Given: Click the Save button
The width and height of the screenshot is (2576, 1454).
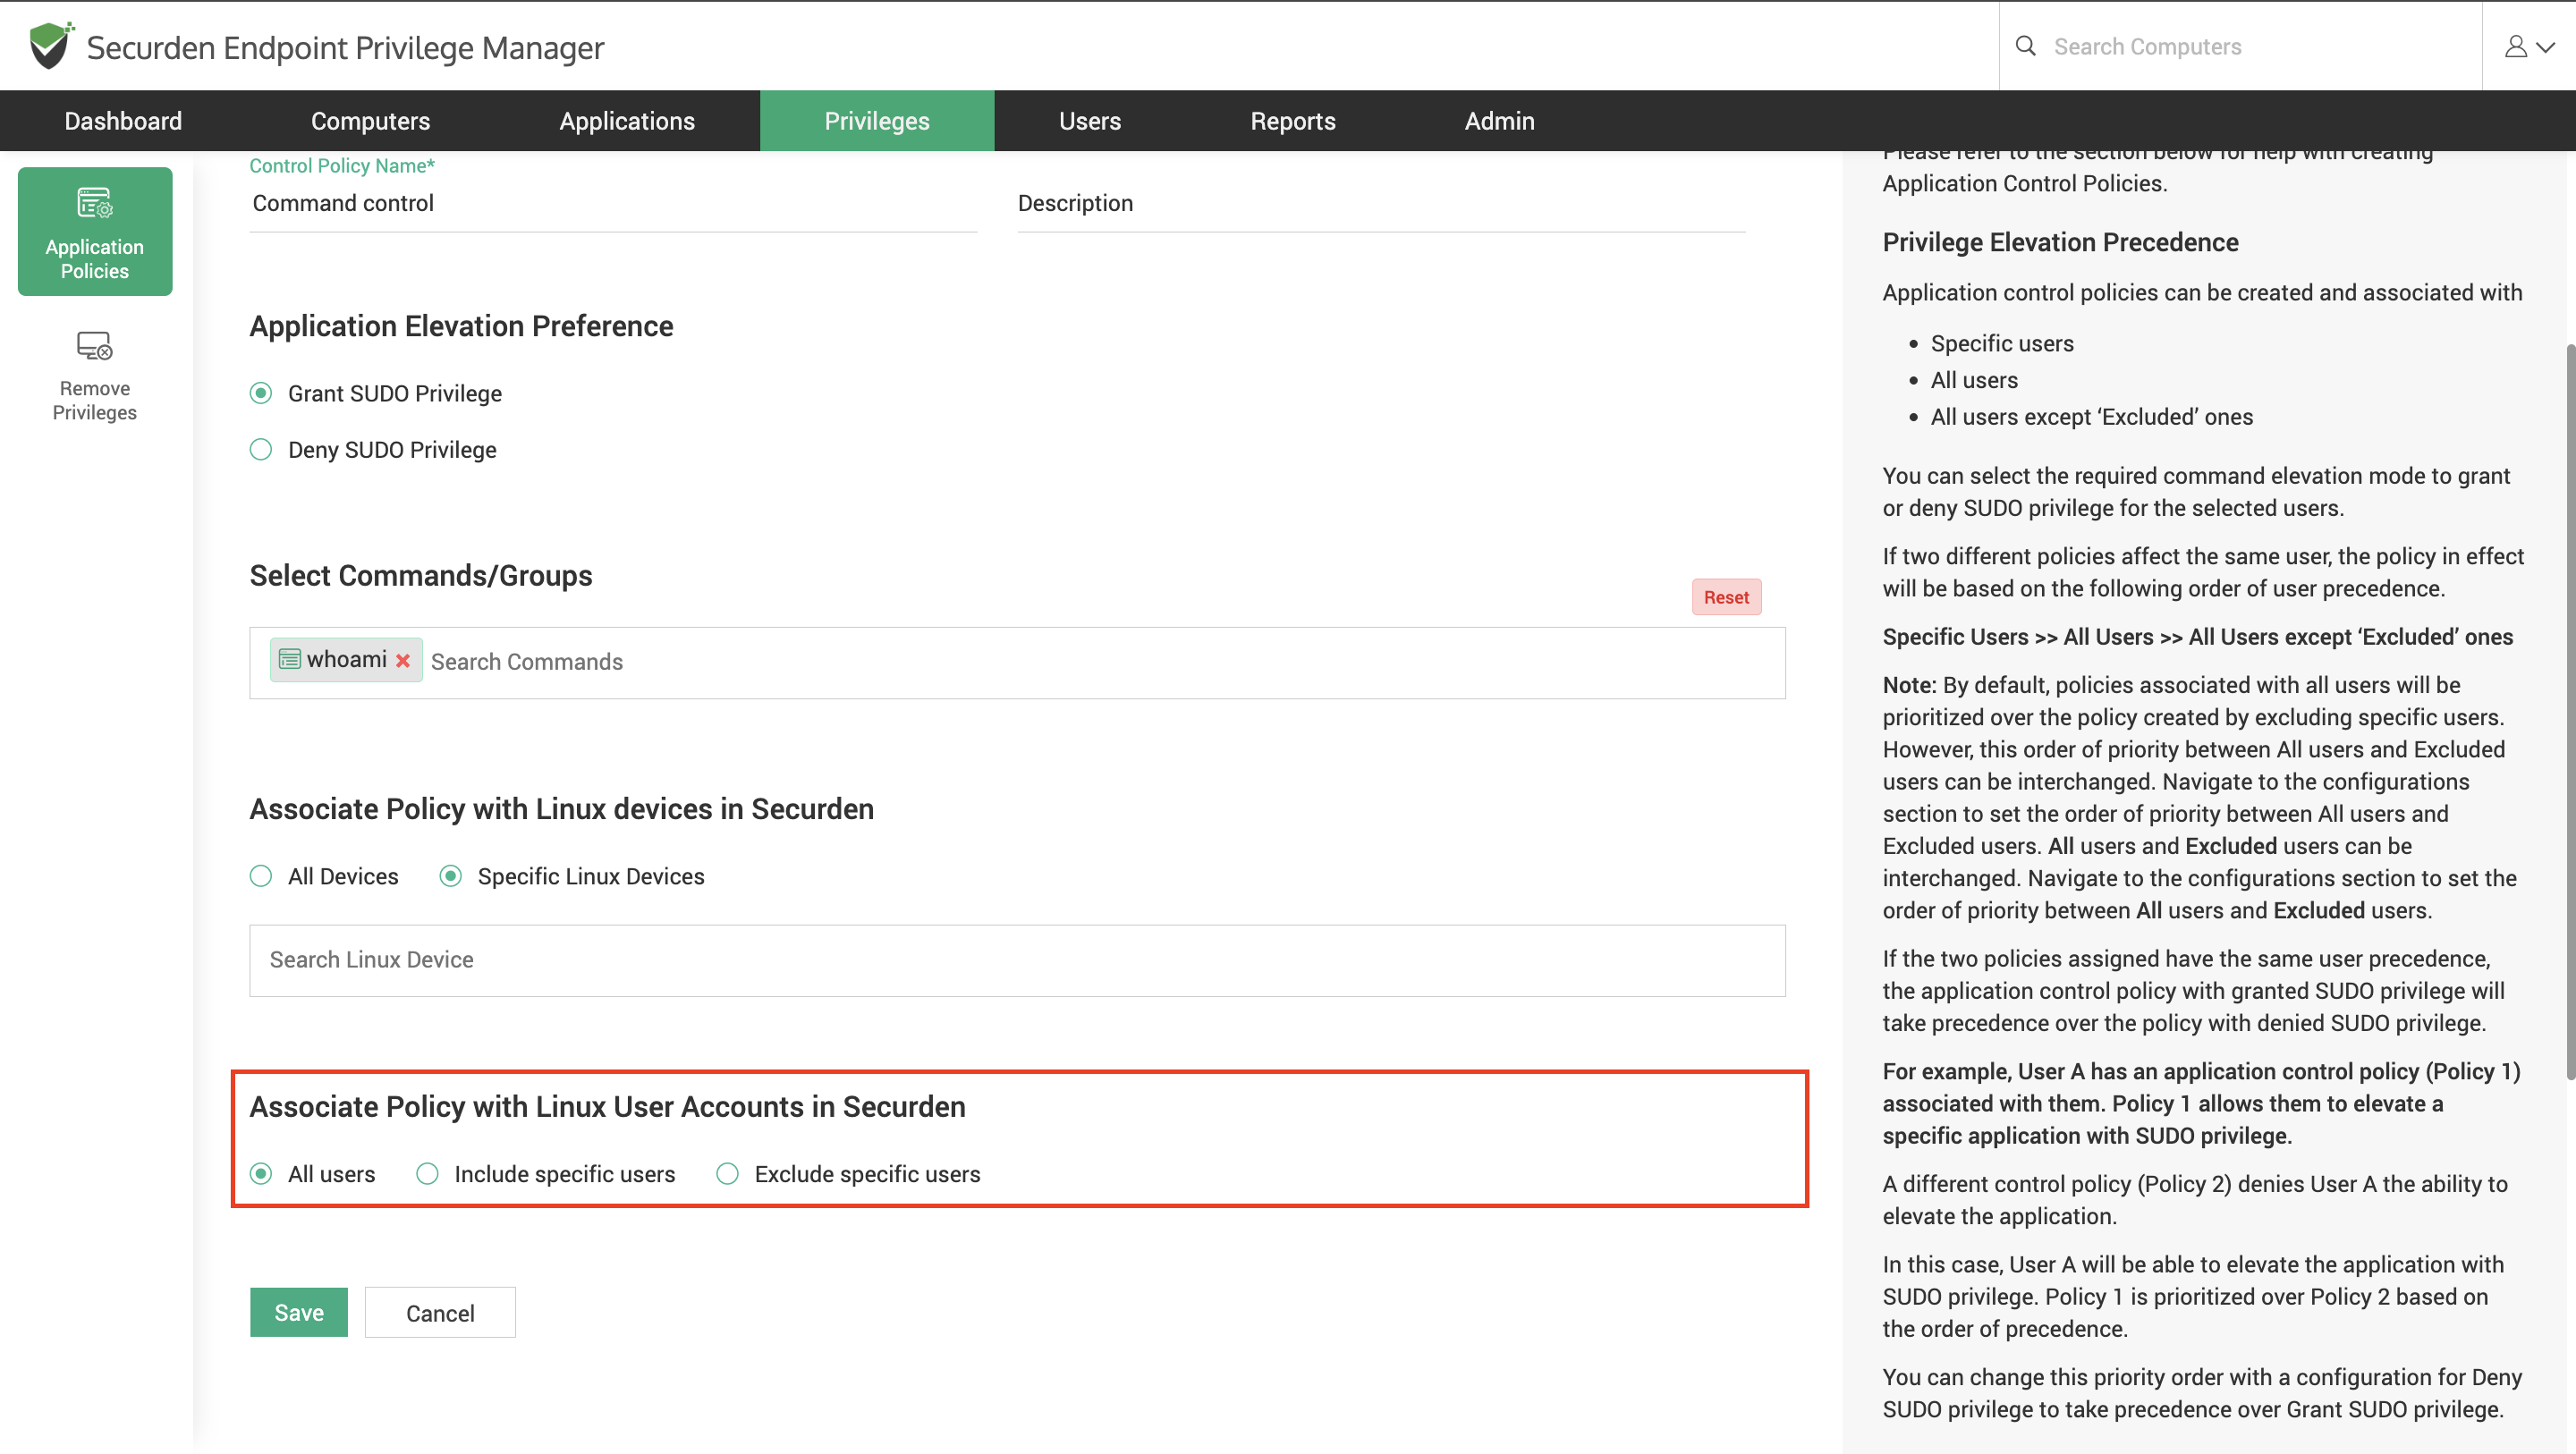Looking at the screenshot, I should coord(299,1312).
